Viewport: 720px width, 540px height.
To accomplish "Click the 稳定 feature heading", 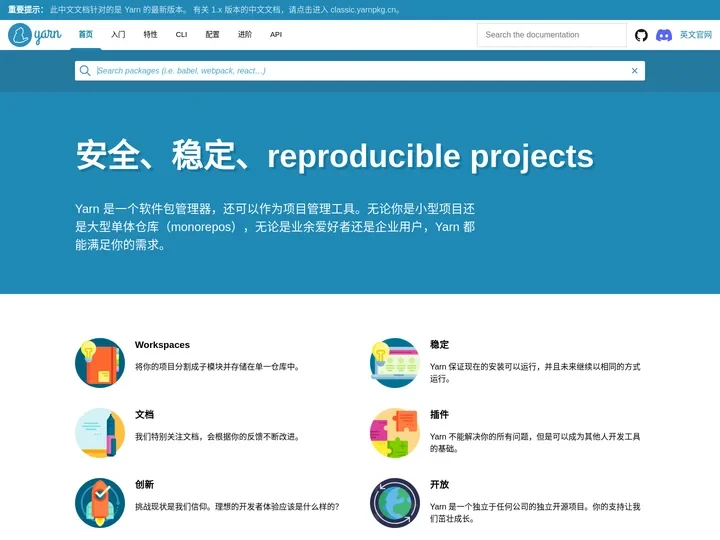I will pos(439,345).
